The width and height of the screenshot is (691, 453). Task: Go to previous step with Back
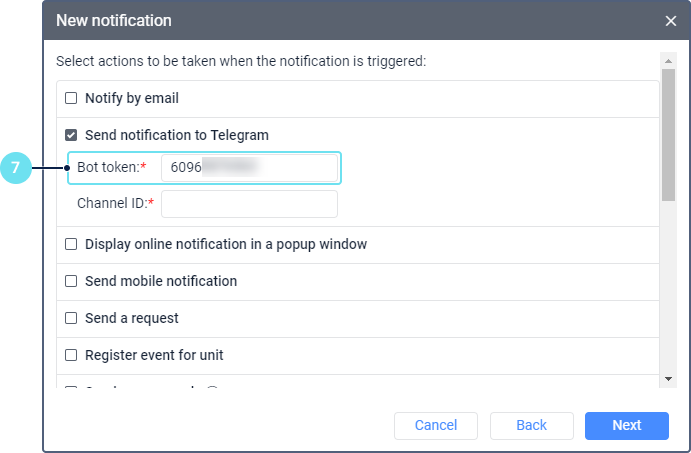tap(531, 425)
